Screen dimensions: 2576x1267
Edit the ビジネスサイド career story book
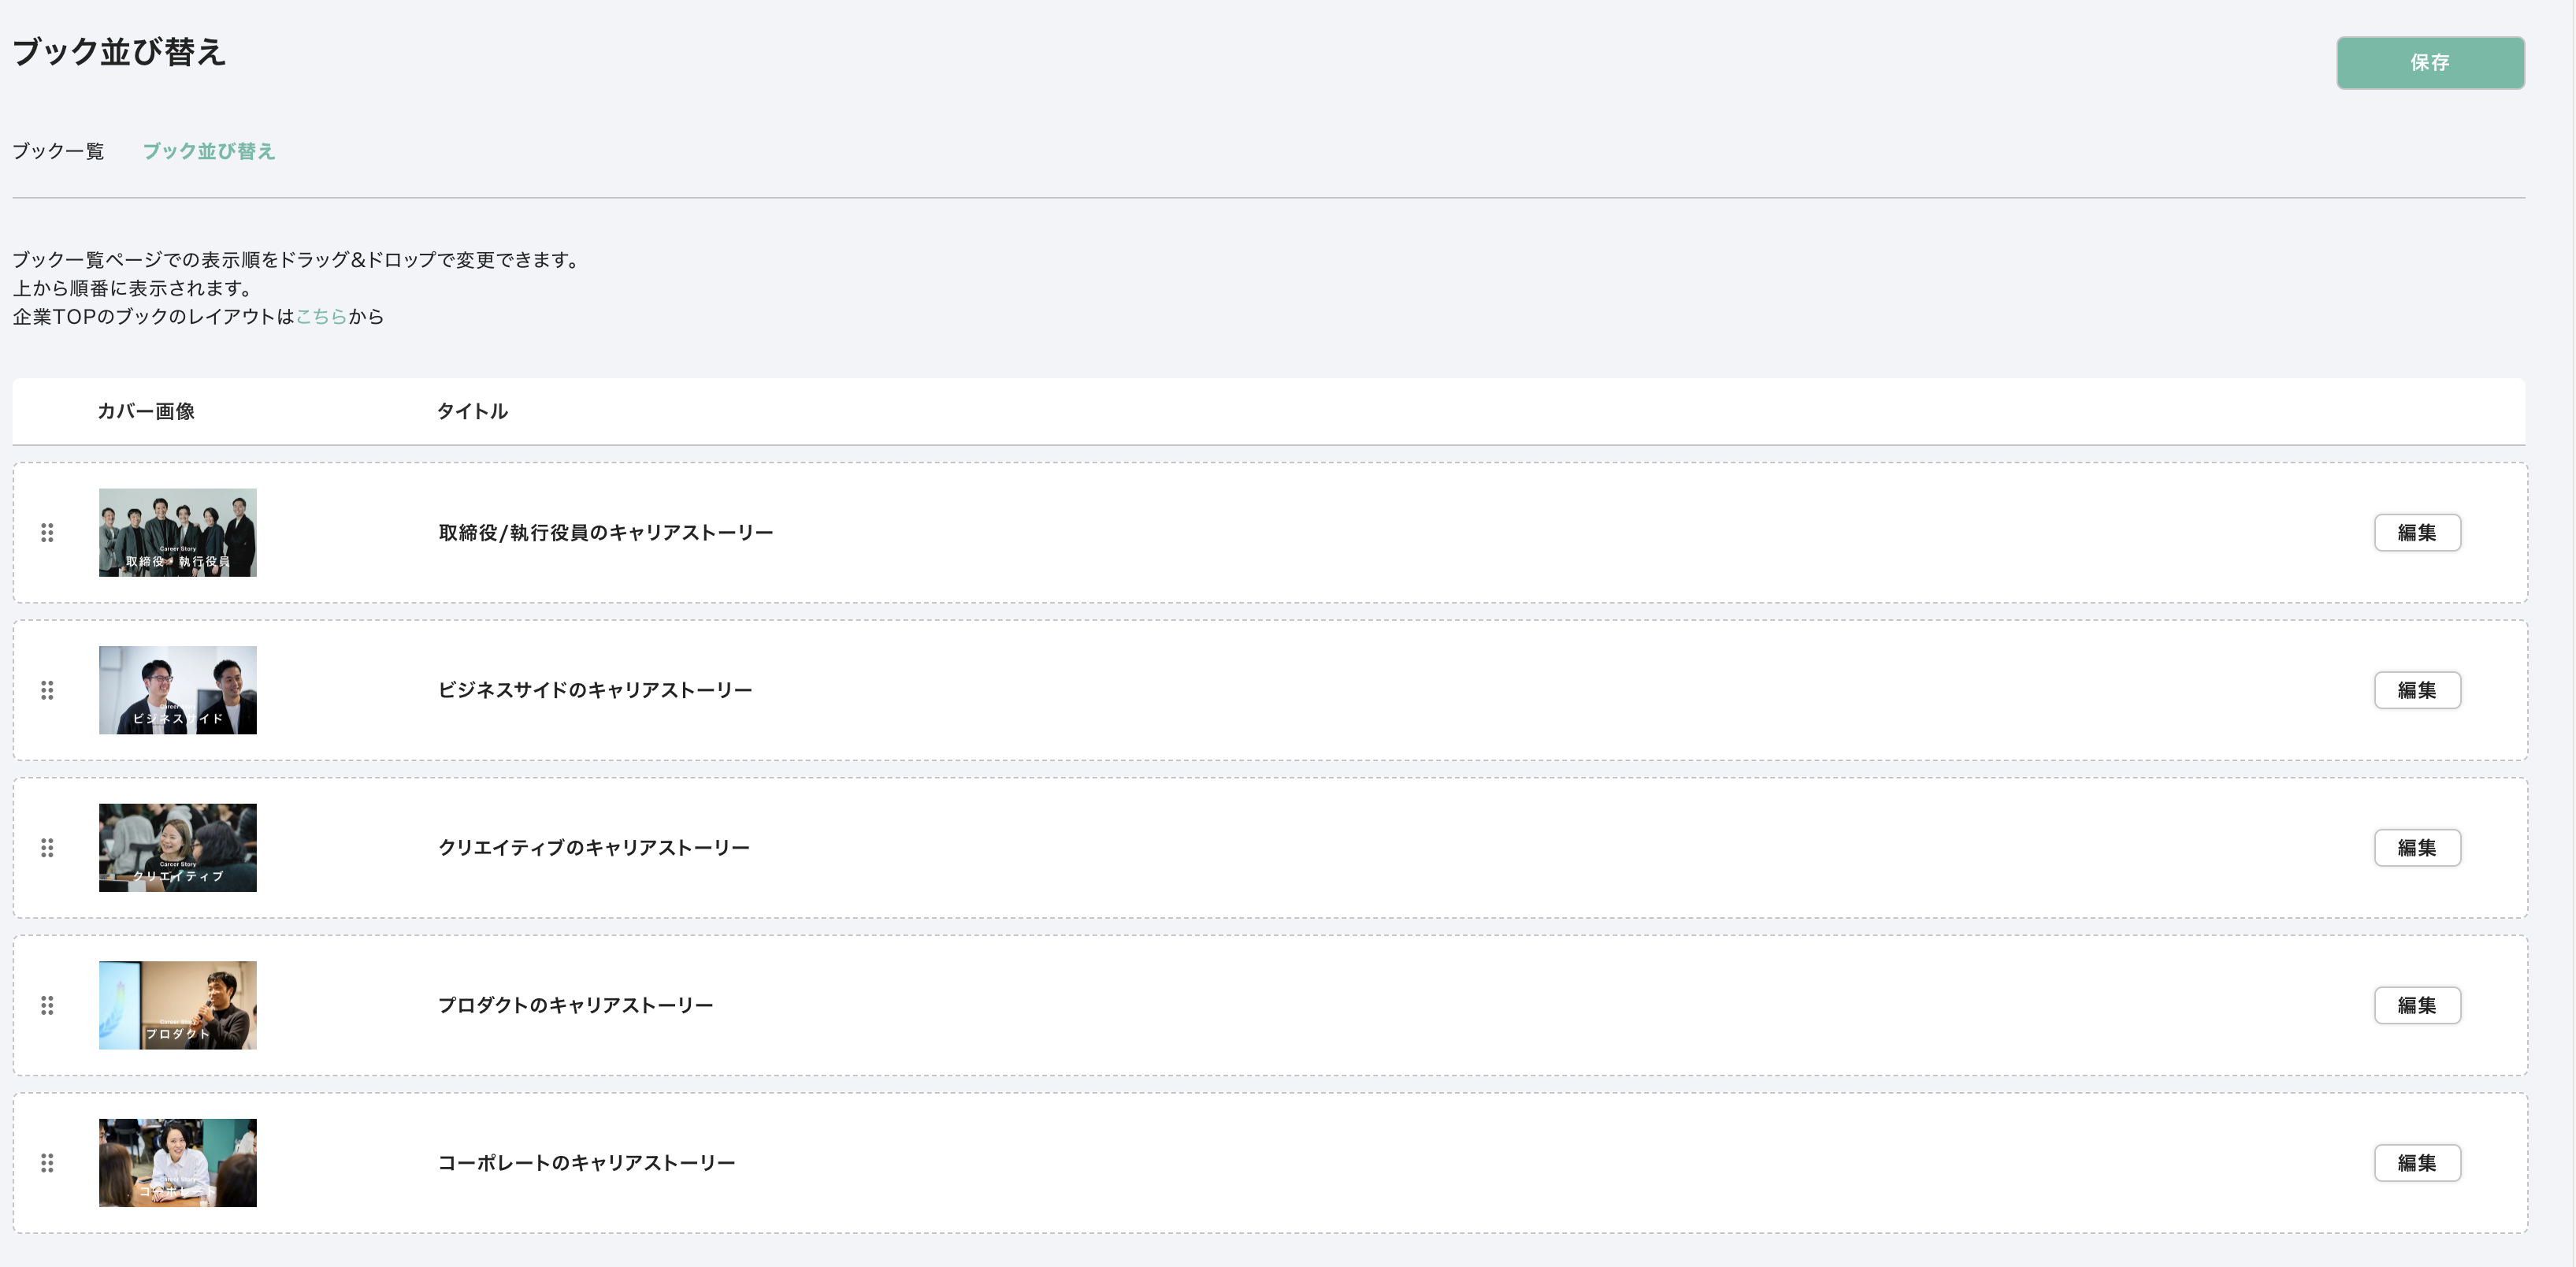(2417, 690)
